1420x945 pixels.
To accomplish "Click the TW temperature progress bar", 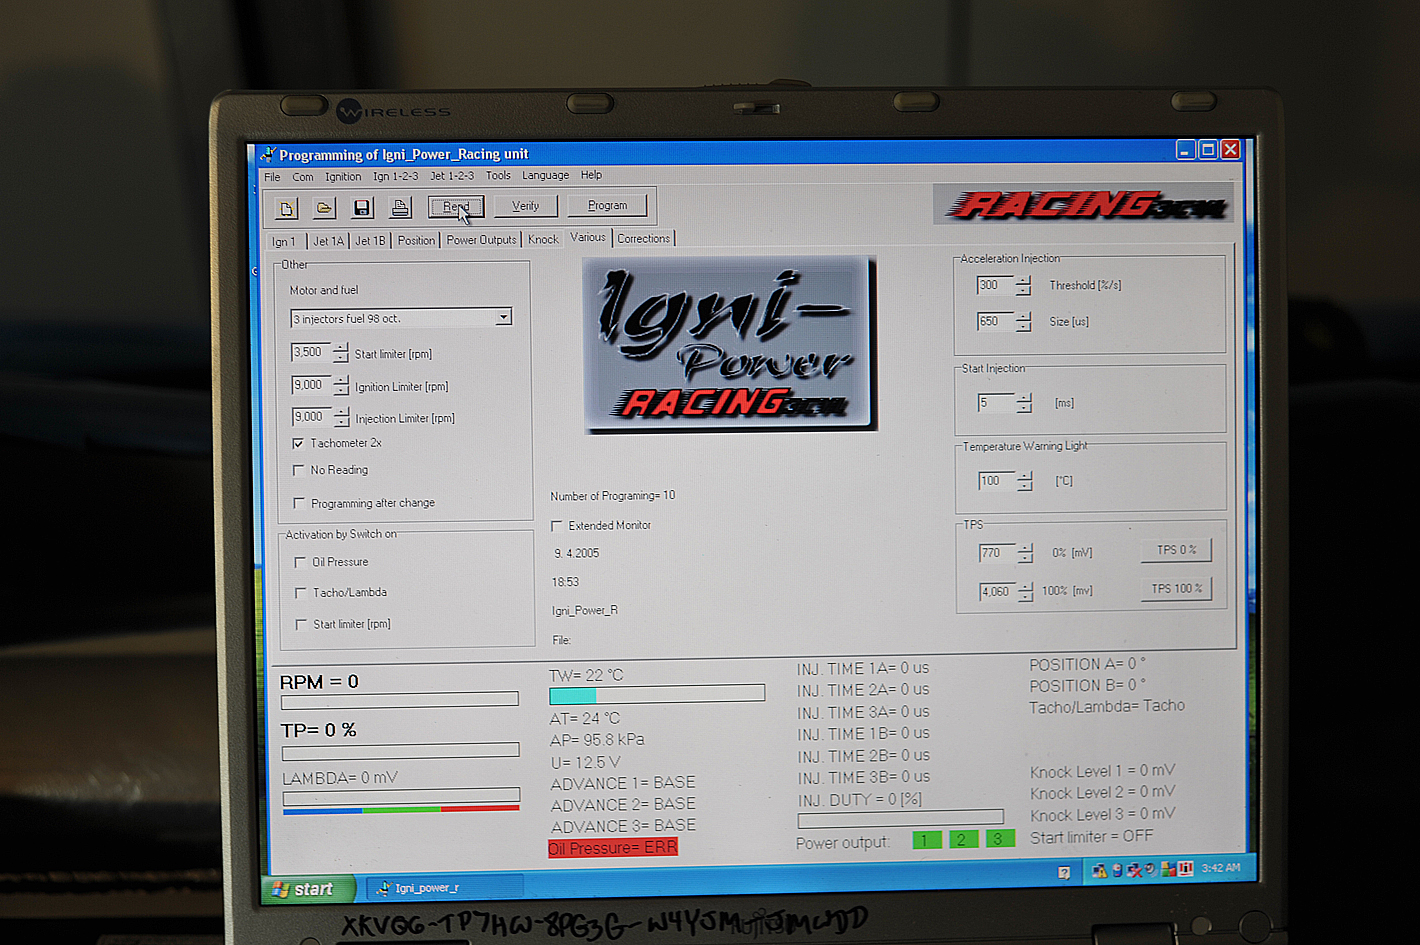I will tap(657, 694).
